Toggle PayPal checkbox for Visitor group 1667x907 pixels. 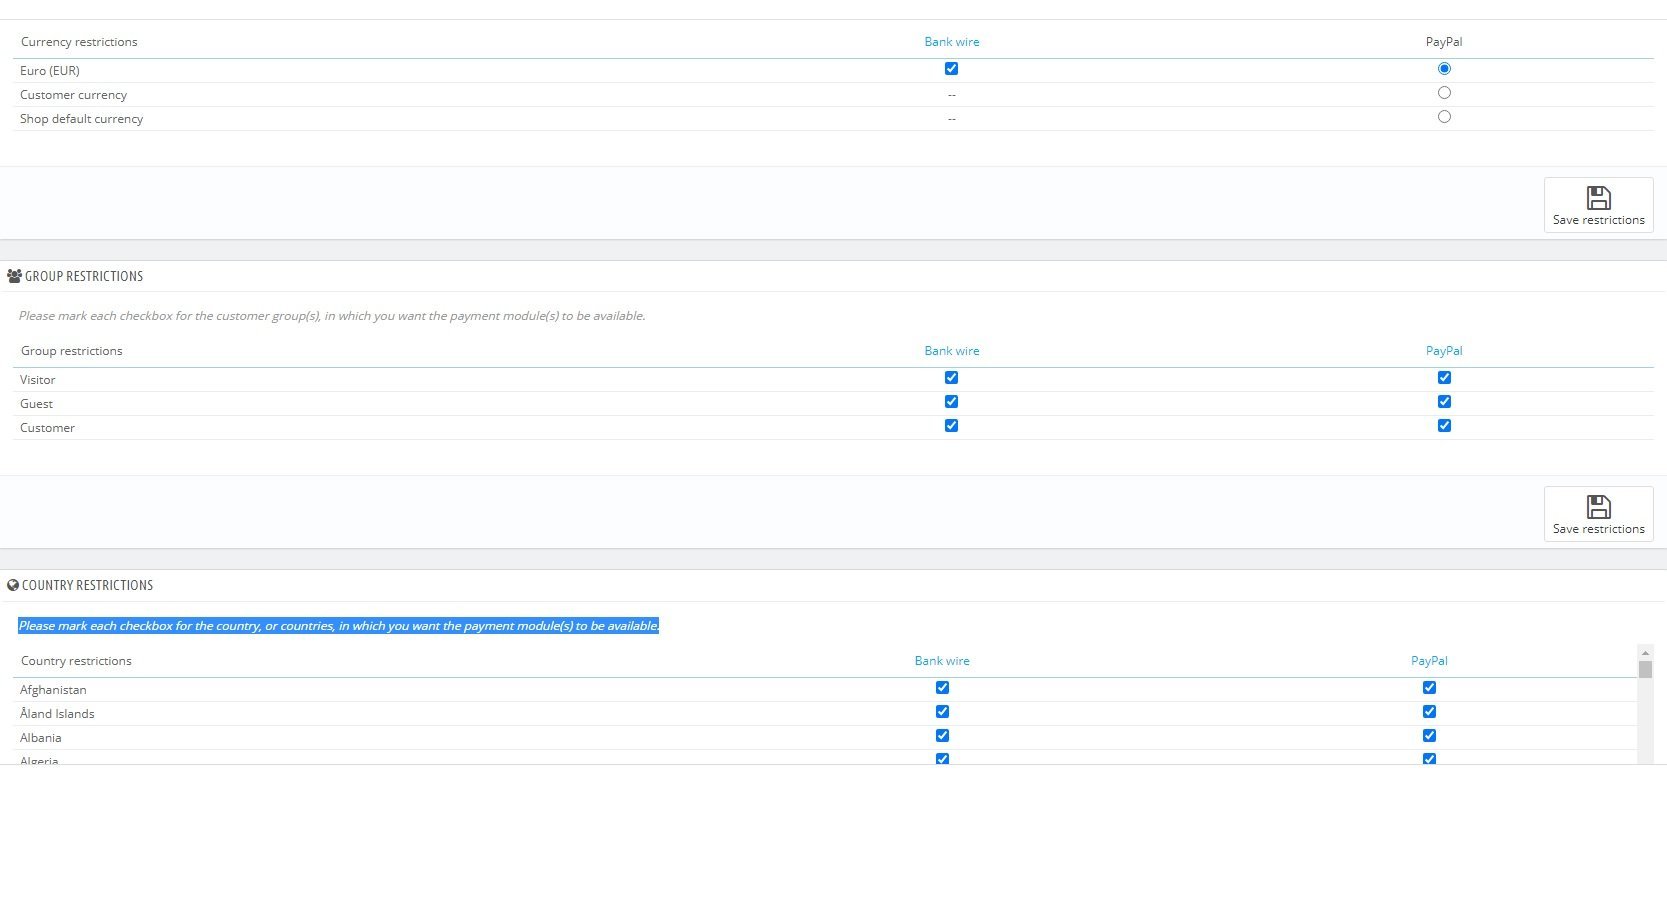[1444, 378]
